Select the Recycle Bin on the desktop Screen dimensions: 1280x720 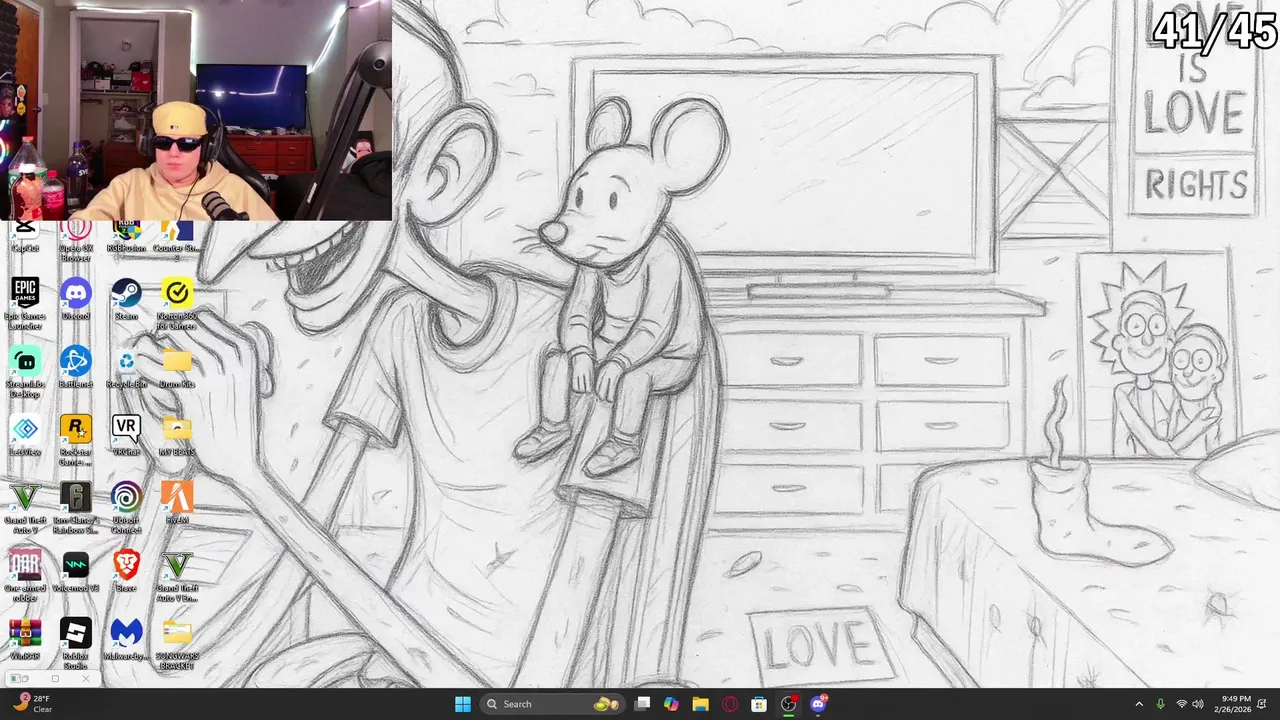click(126, 367)
